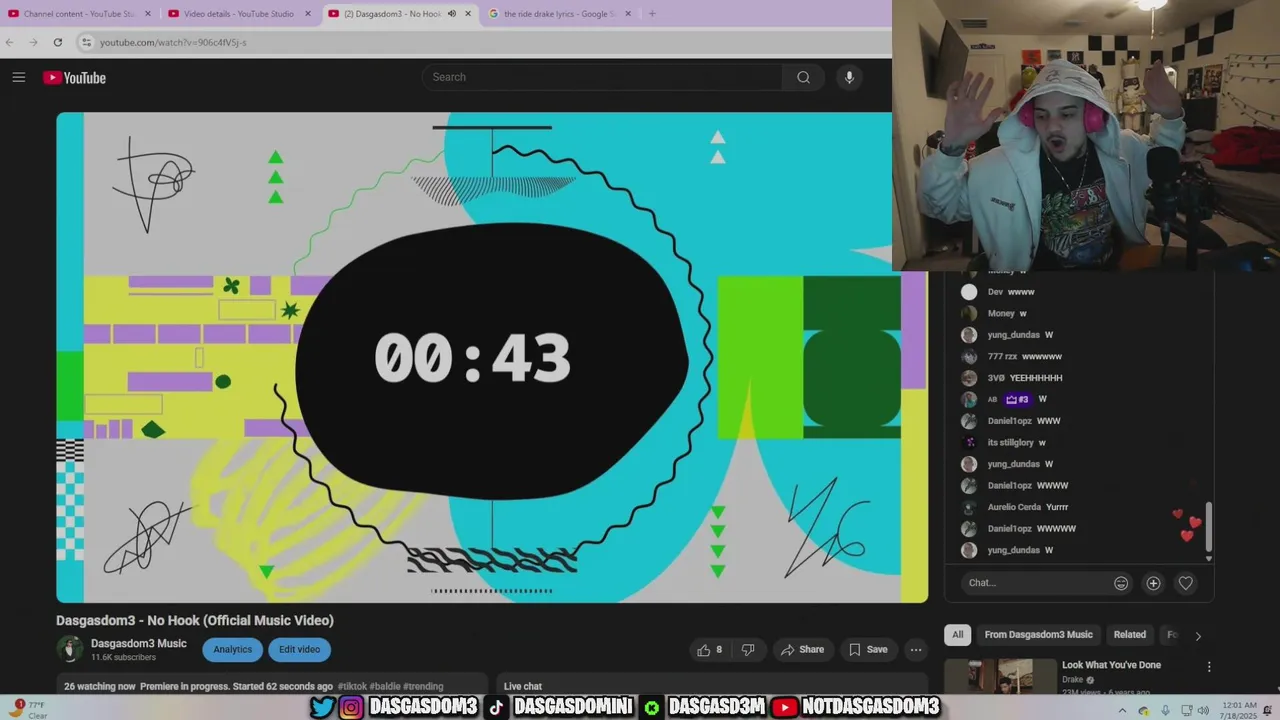Switch to Video details YouTube Studio tab
Image resolution: width=1280 pixels, height=720 pixels.
point(240,14)
